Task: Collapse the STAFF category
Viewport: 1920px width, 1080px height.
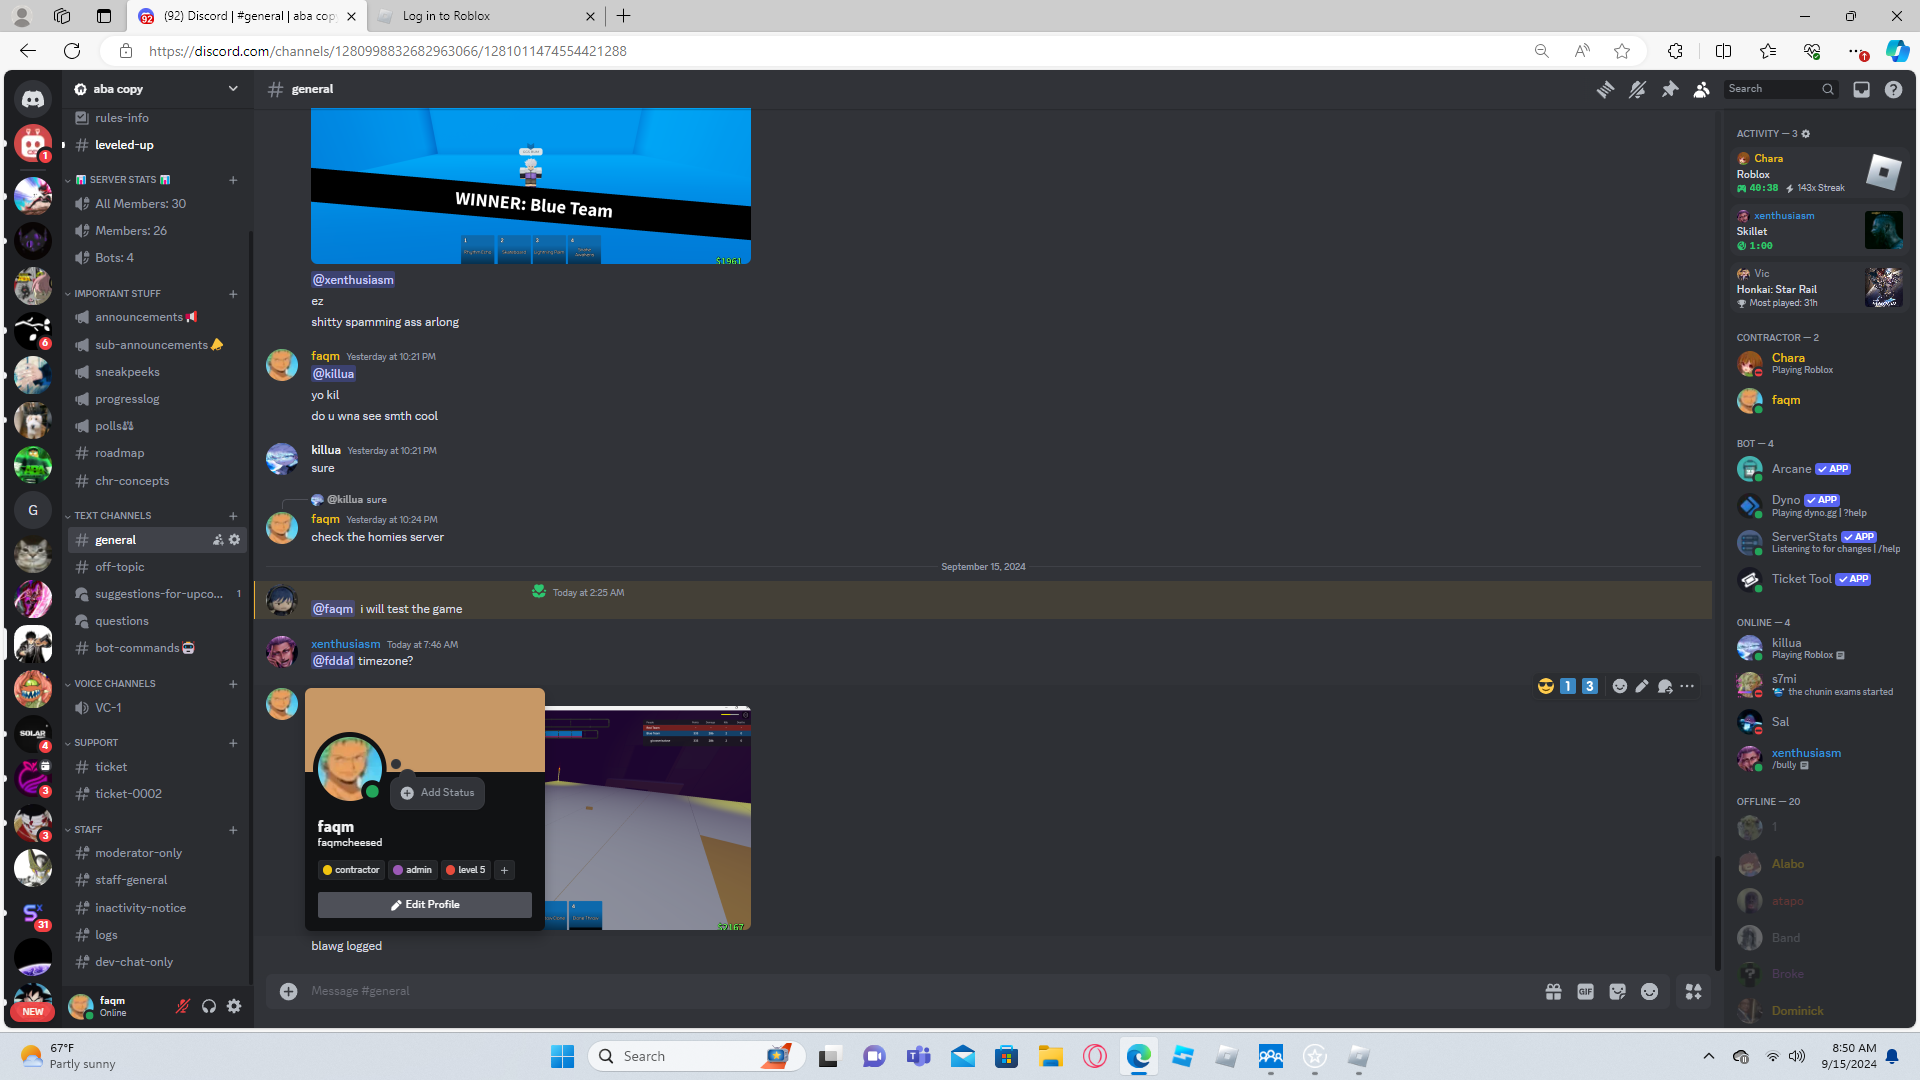Action: pos(83,830)
